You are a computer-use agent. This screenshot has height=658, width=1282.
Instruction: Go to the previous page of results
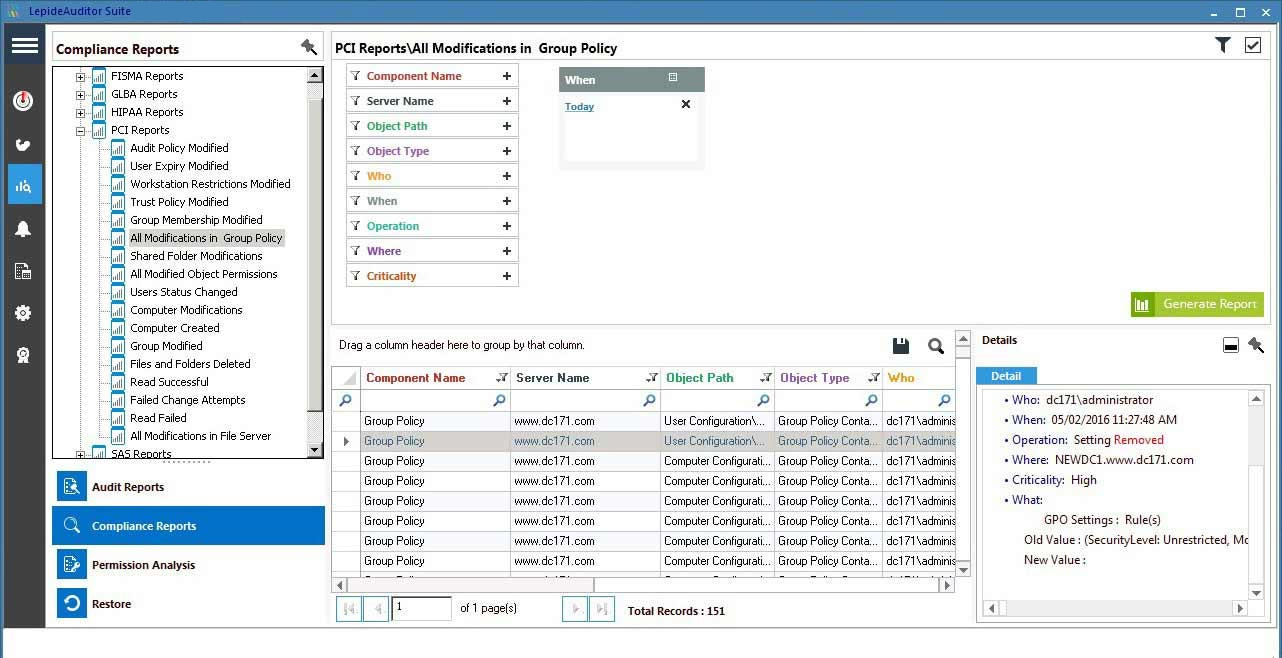pos(376,608)
